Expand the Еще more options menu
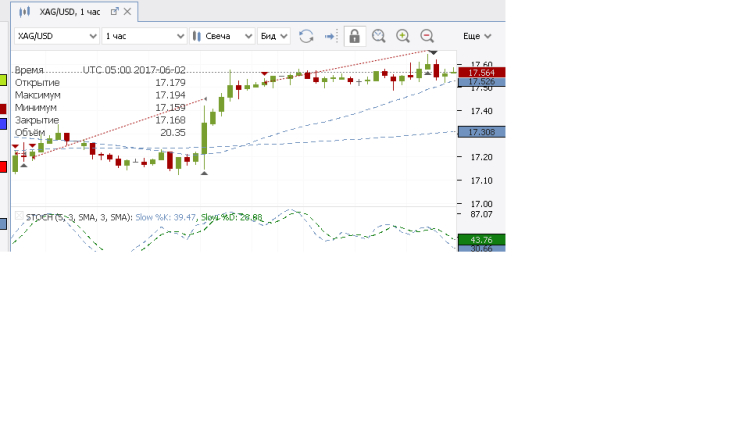750x422 pixels. coord(477,36)
